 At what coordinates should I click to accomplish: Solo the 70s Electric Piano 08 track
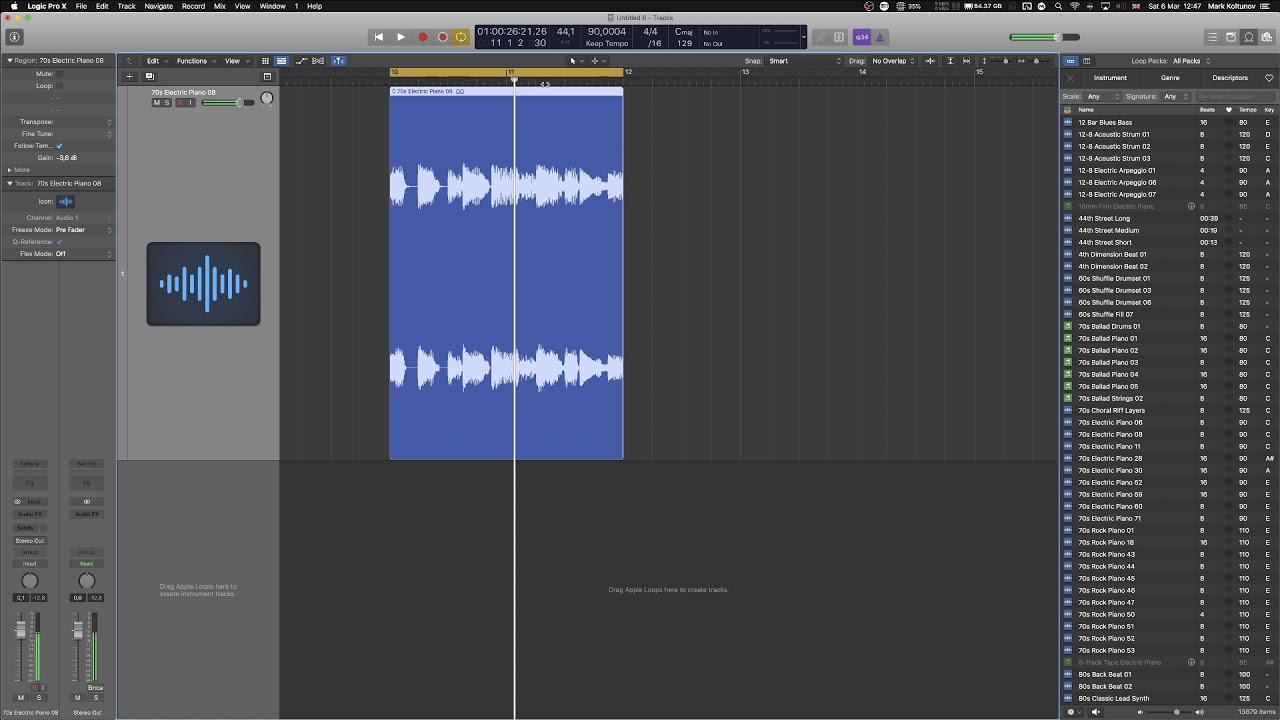pyautogui.click(x=166, y=103)
